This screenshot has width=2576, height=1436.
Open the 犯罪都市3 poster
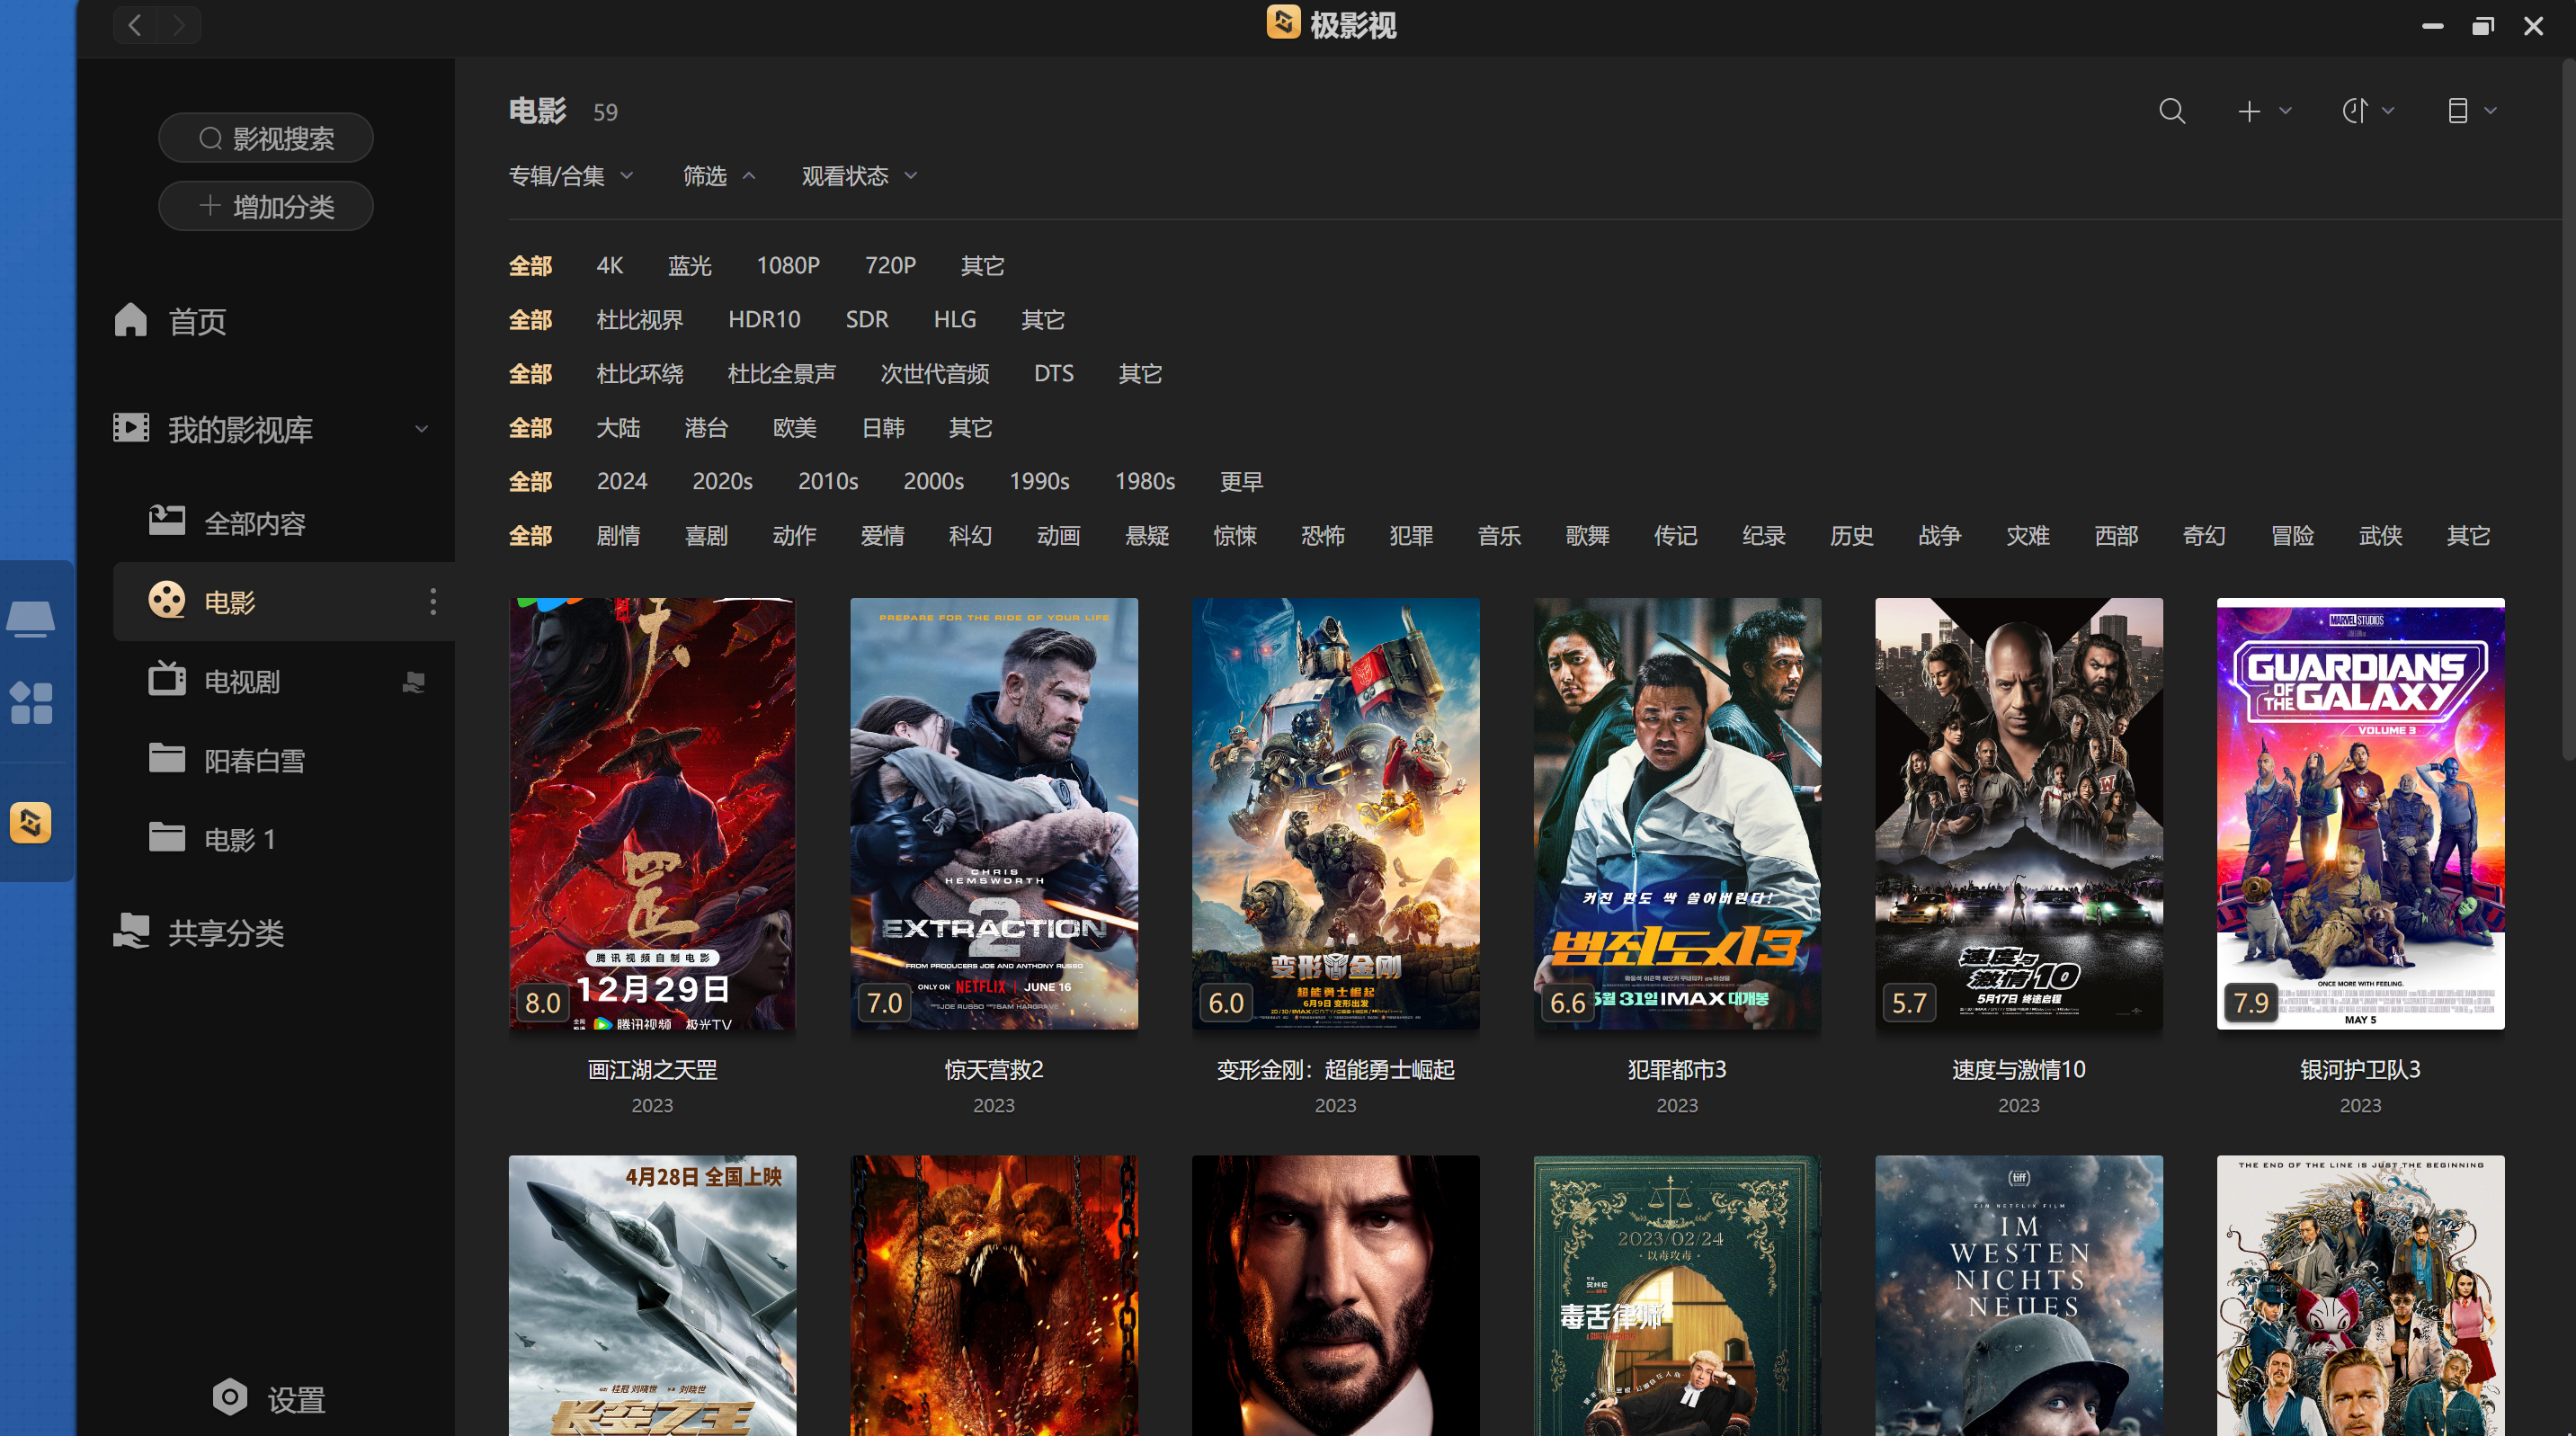(x=1677, y=814)
